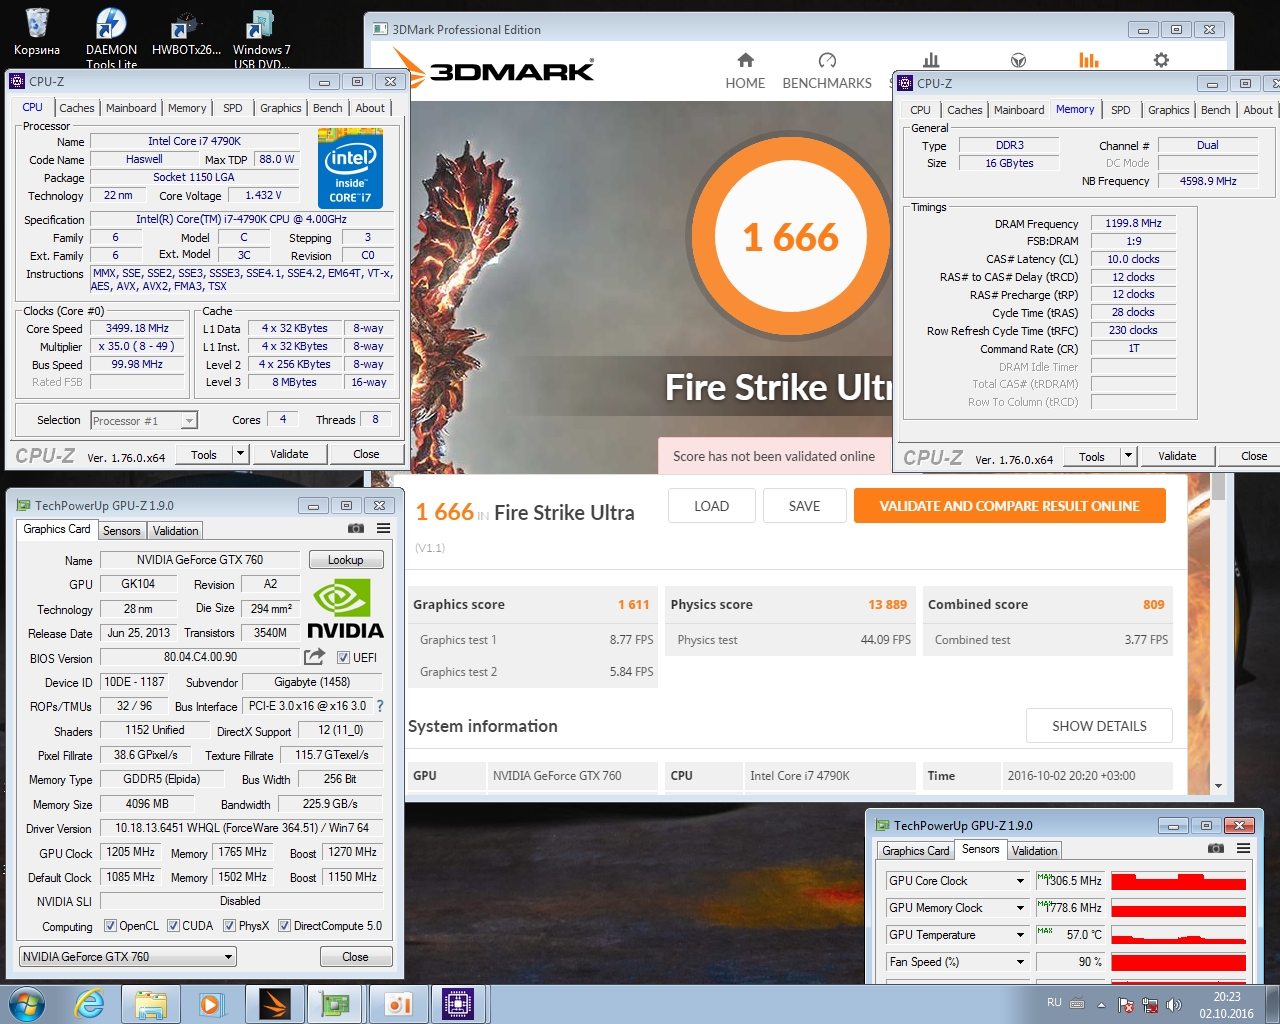Click 3DMark orange bars icon in navigation

click(x=1089, y=60)
